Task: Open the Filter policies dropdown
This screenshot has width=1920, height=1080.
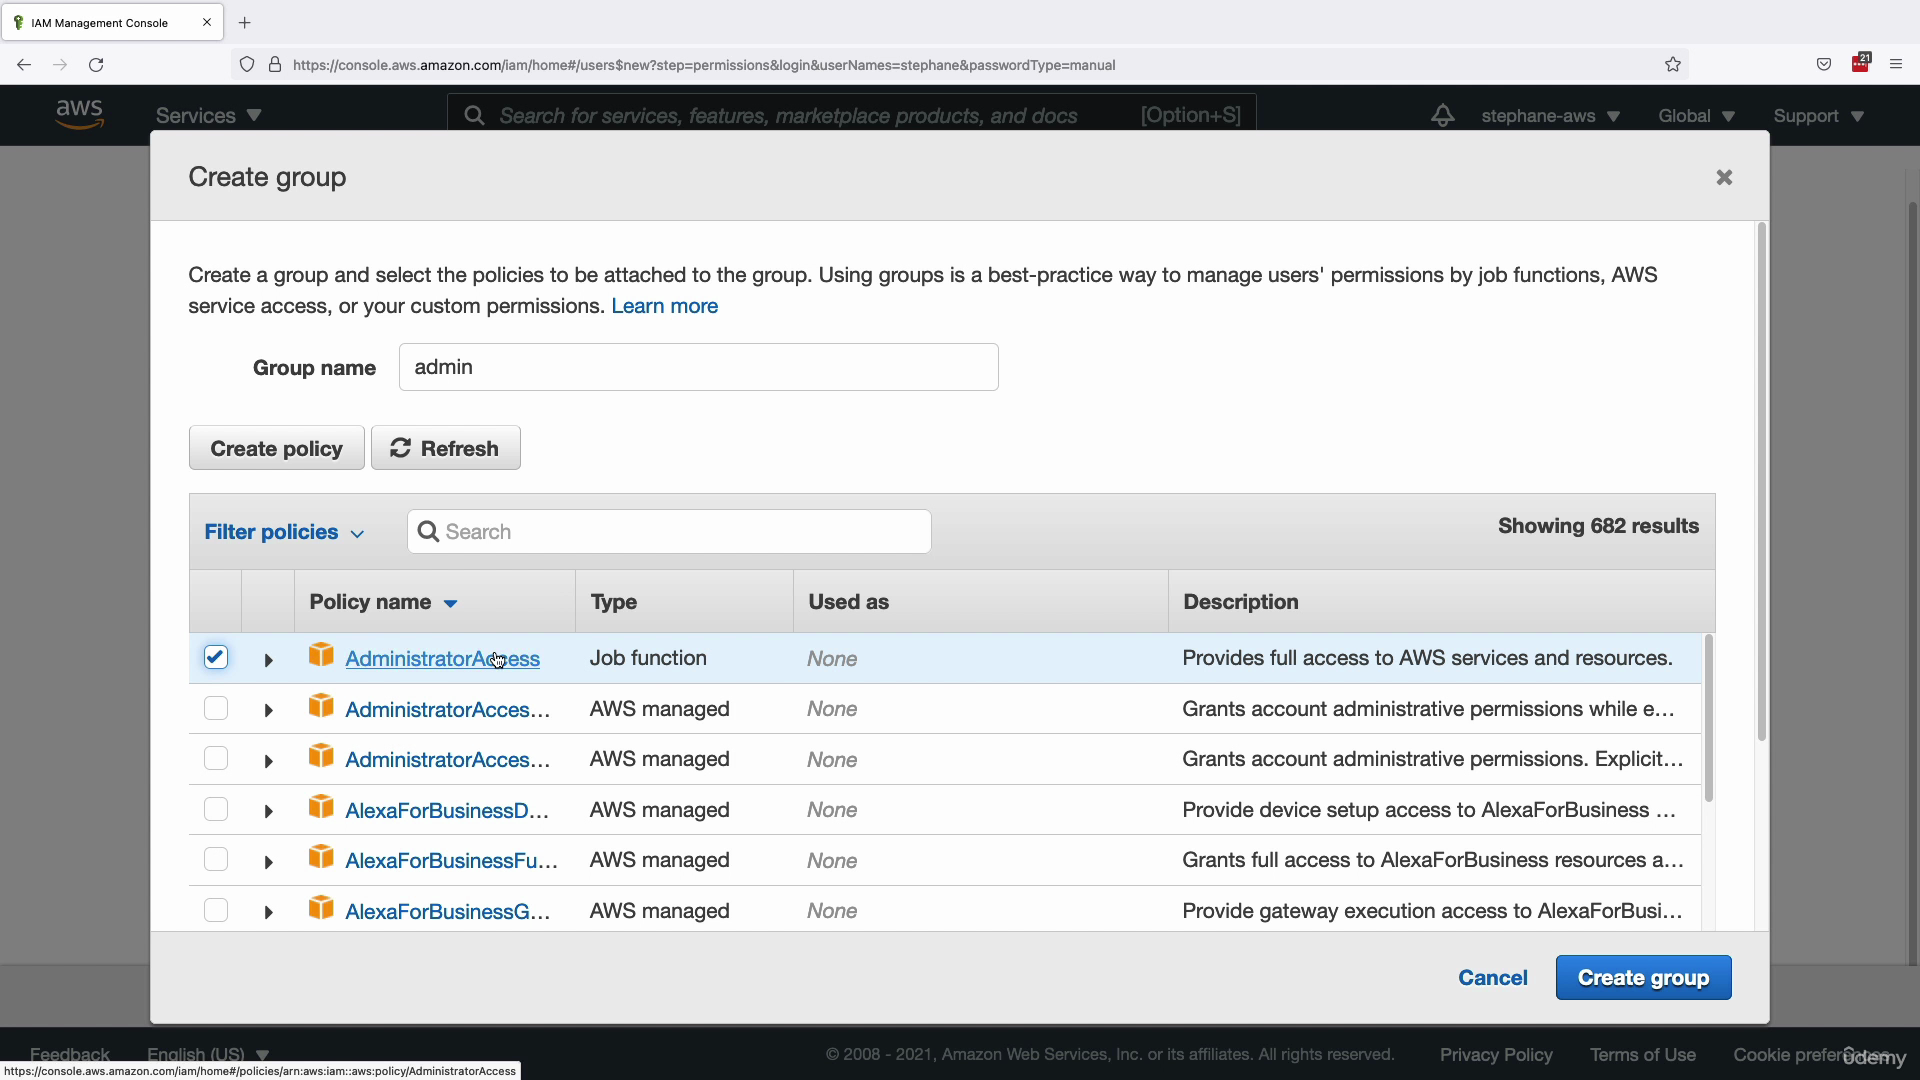Action: pos(284,532)
